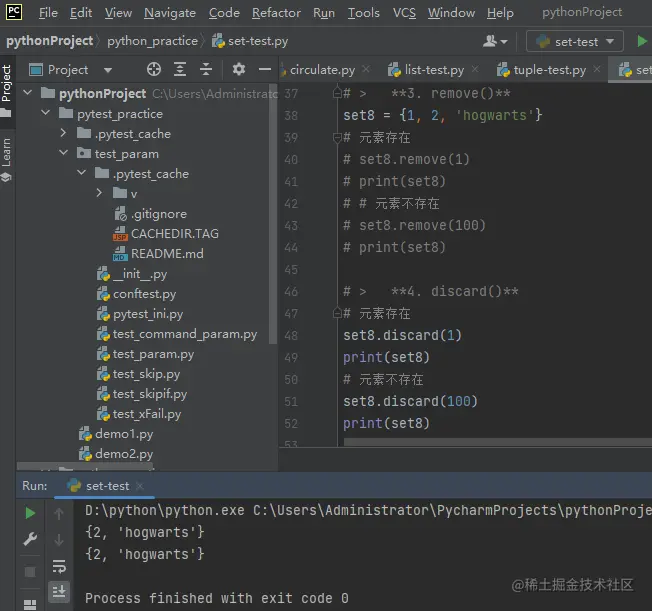Click the wrench icon in Run panel
The height and width of the screenshot is (611, 652).
pyautogui.click(x=30, y=539)
